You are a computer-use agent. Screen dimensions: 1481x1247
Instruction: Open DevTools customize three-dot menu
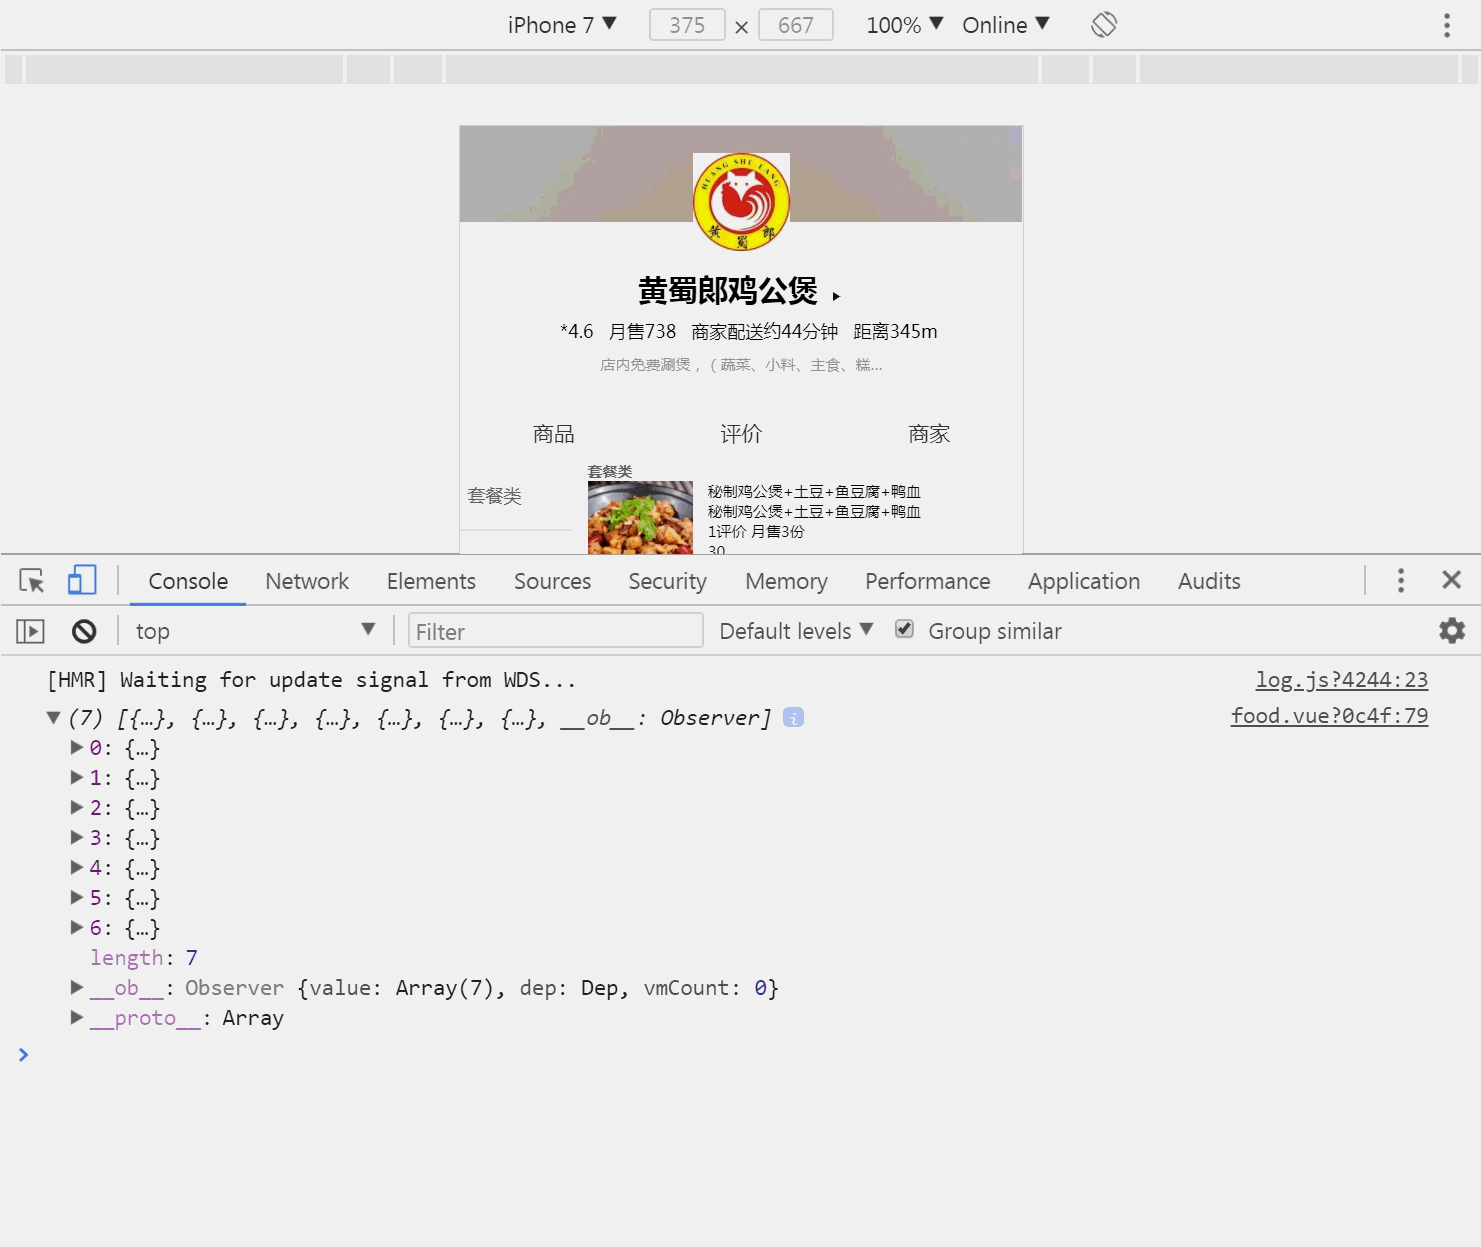click(x=1401, y=580)
